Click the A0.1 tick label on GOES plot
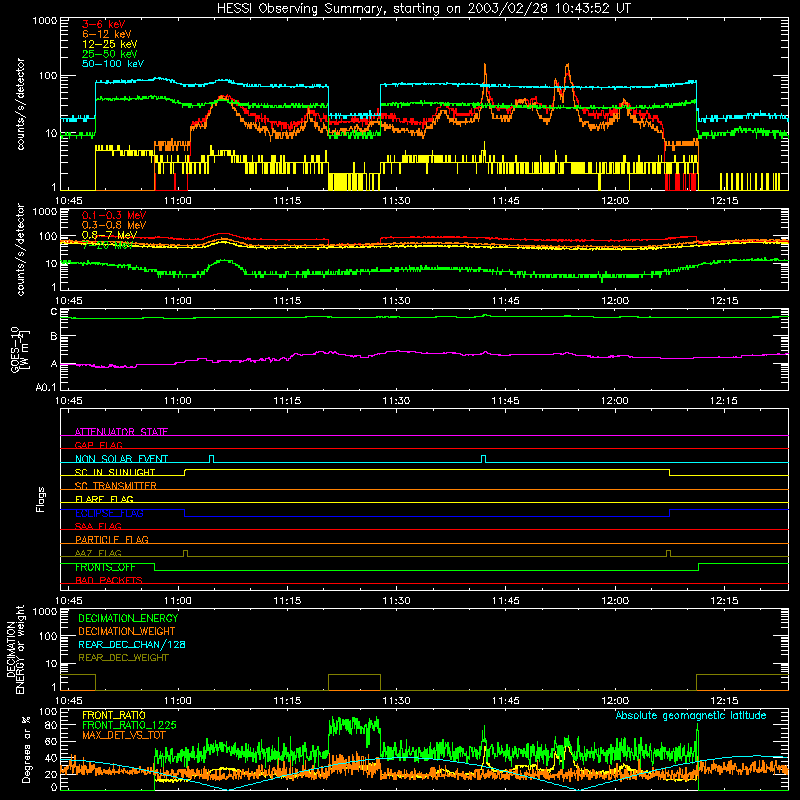The width and height of the screenshot is (800, 800). coord(46,388)
